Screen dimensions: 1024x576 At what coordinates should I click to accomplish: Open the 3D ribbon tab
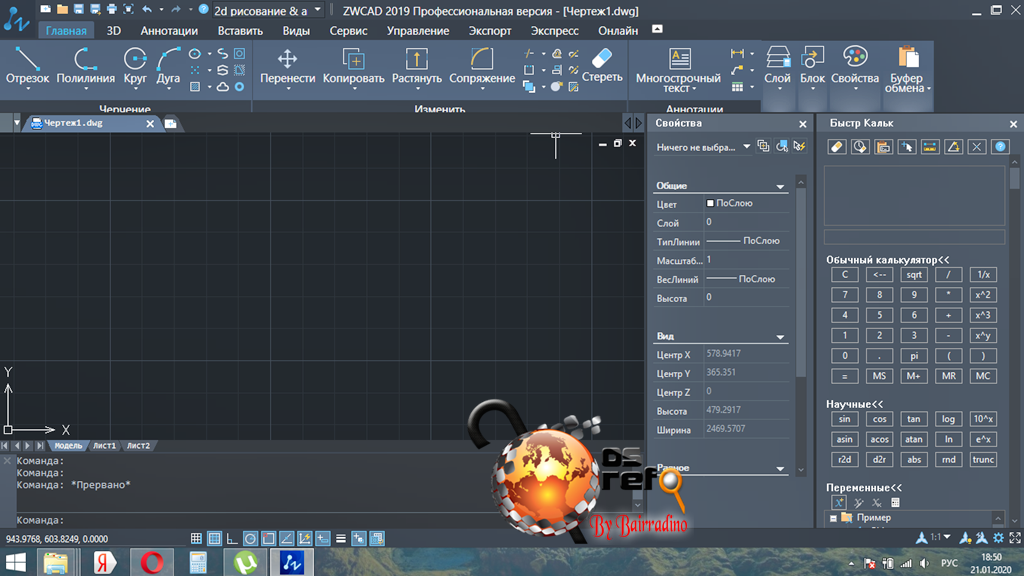point(114,31)
